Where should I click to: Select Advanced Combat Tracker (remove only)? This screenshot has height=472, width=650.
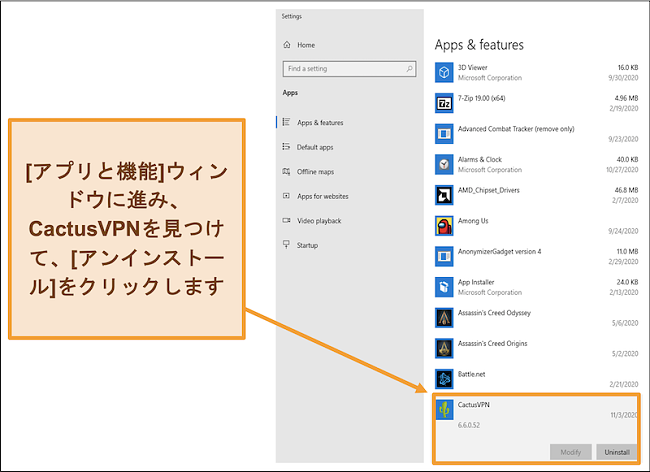(x=516, y=129)
